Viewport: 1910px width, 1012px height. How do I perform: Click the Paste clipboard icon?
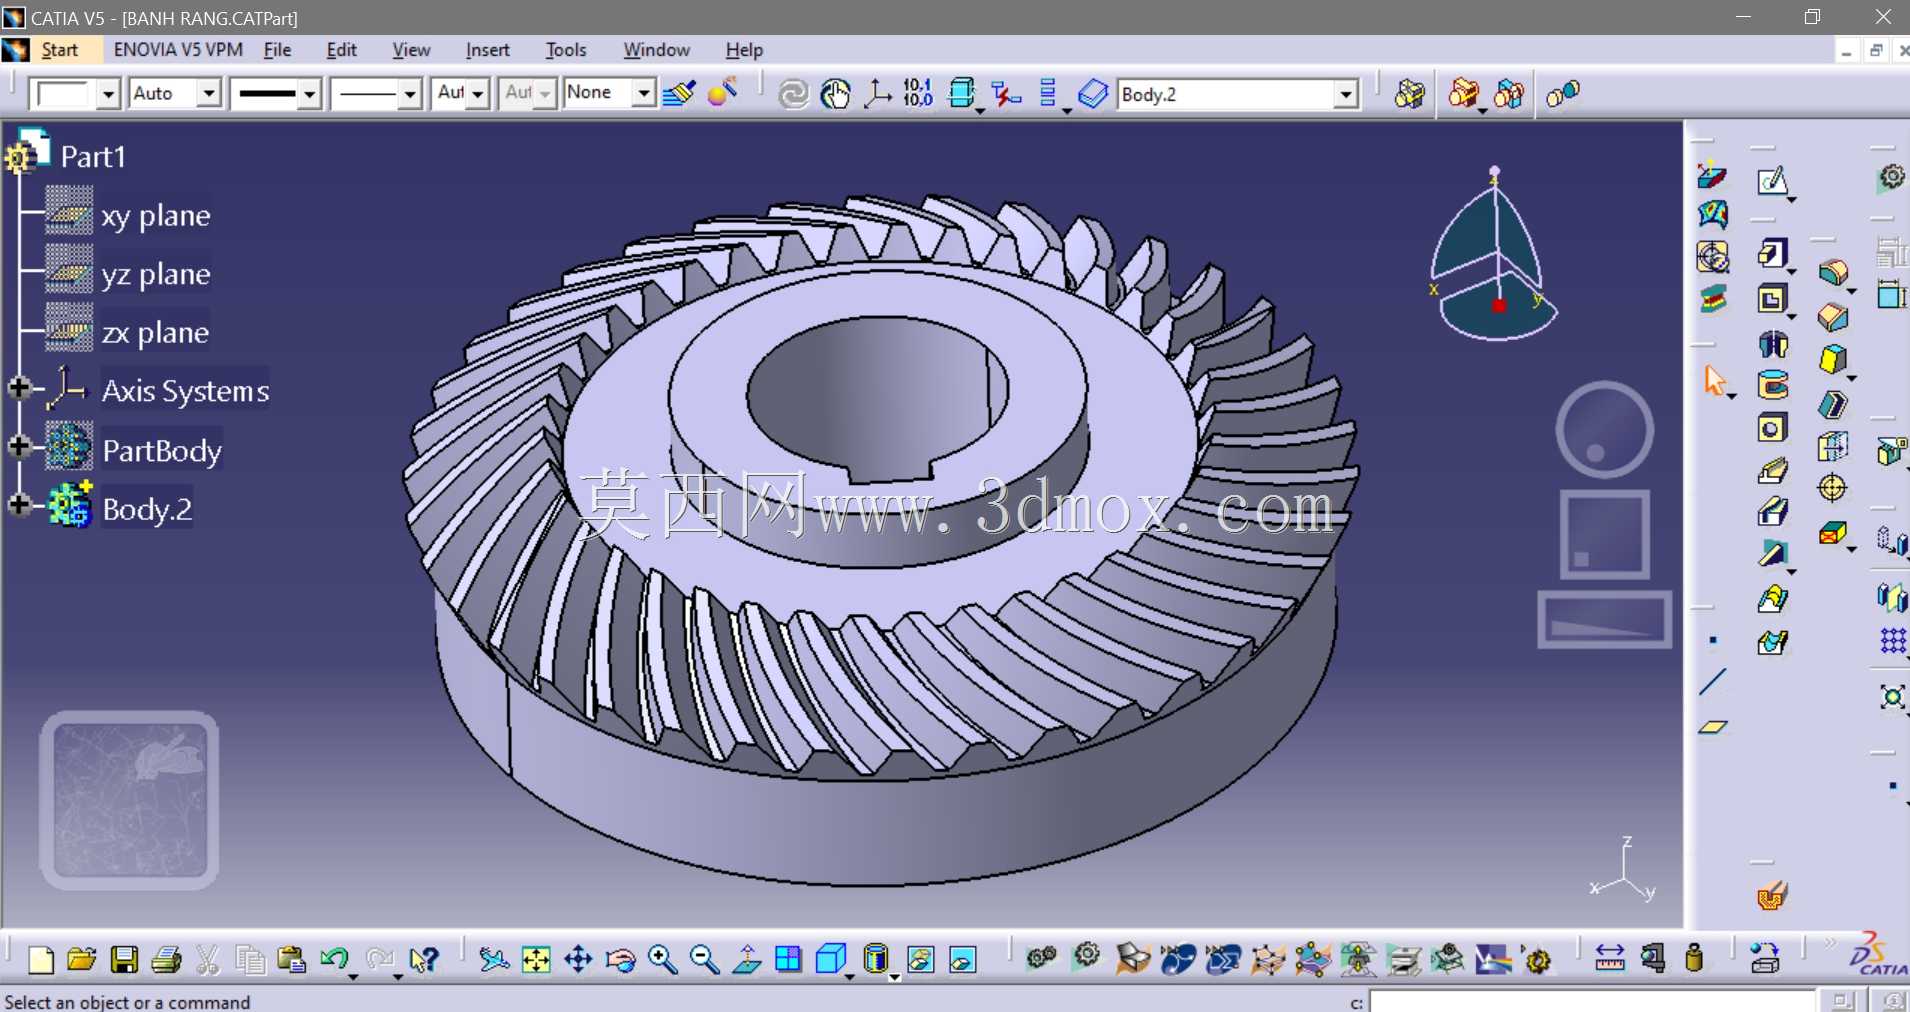(x=291, y=960)
